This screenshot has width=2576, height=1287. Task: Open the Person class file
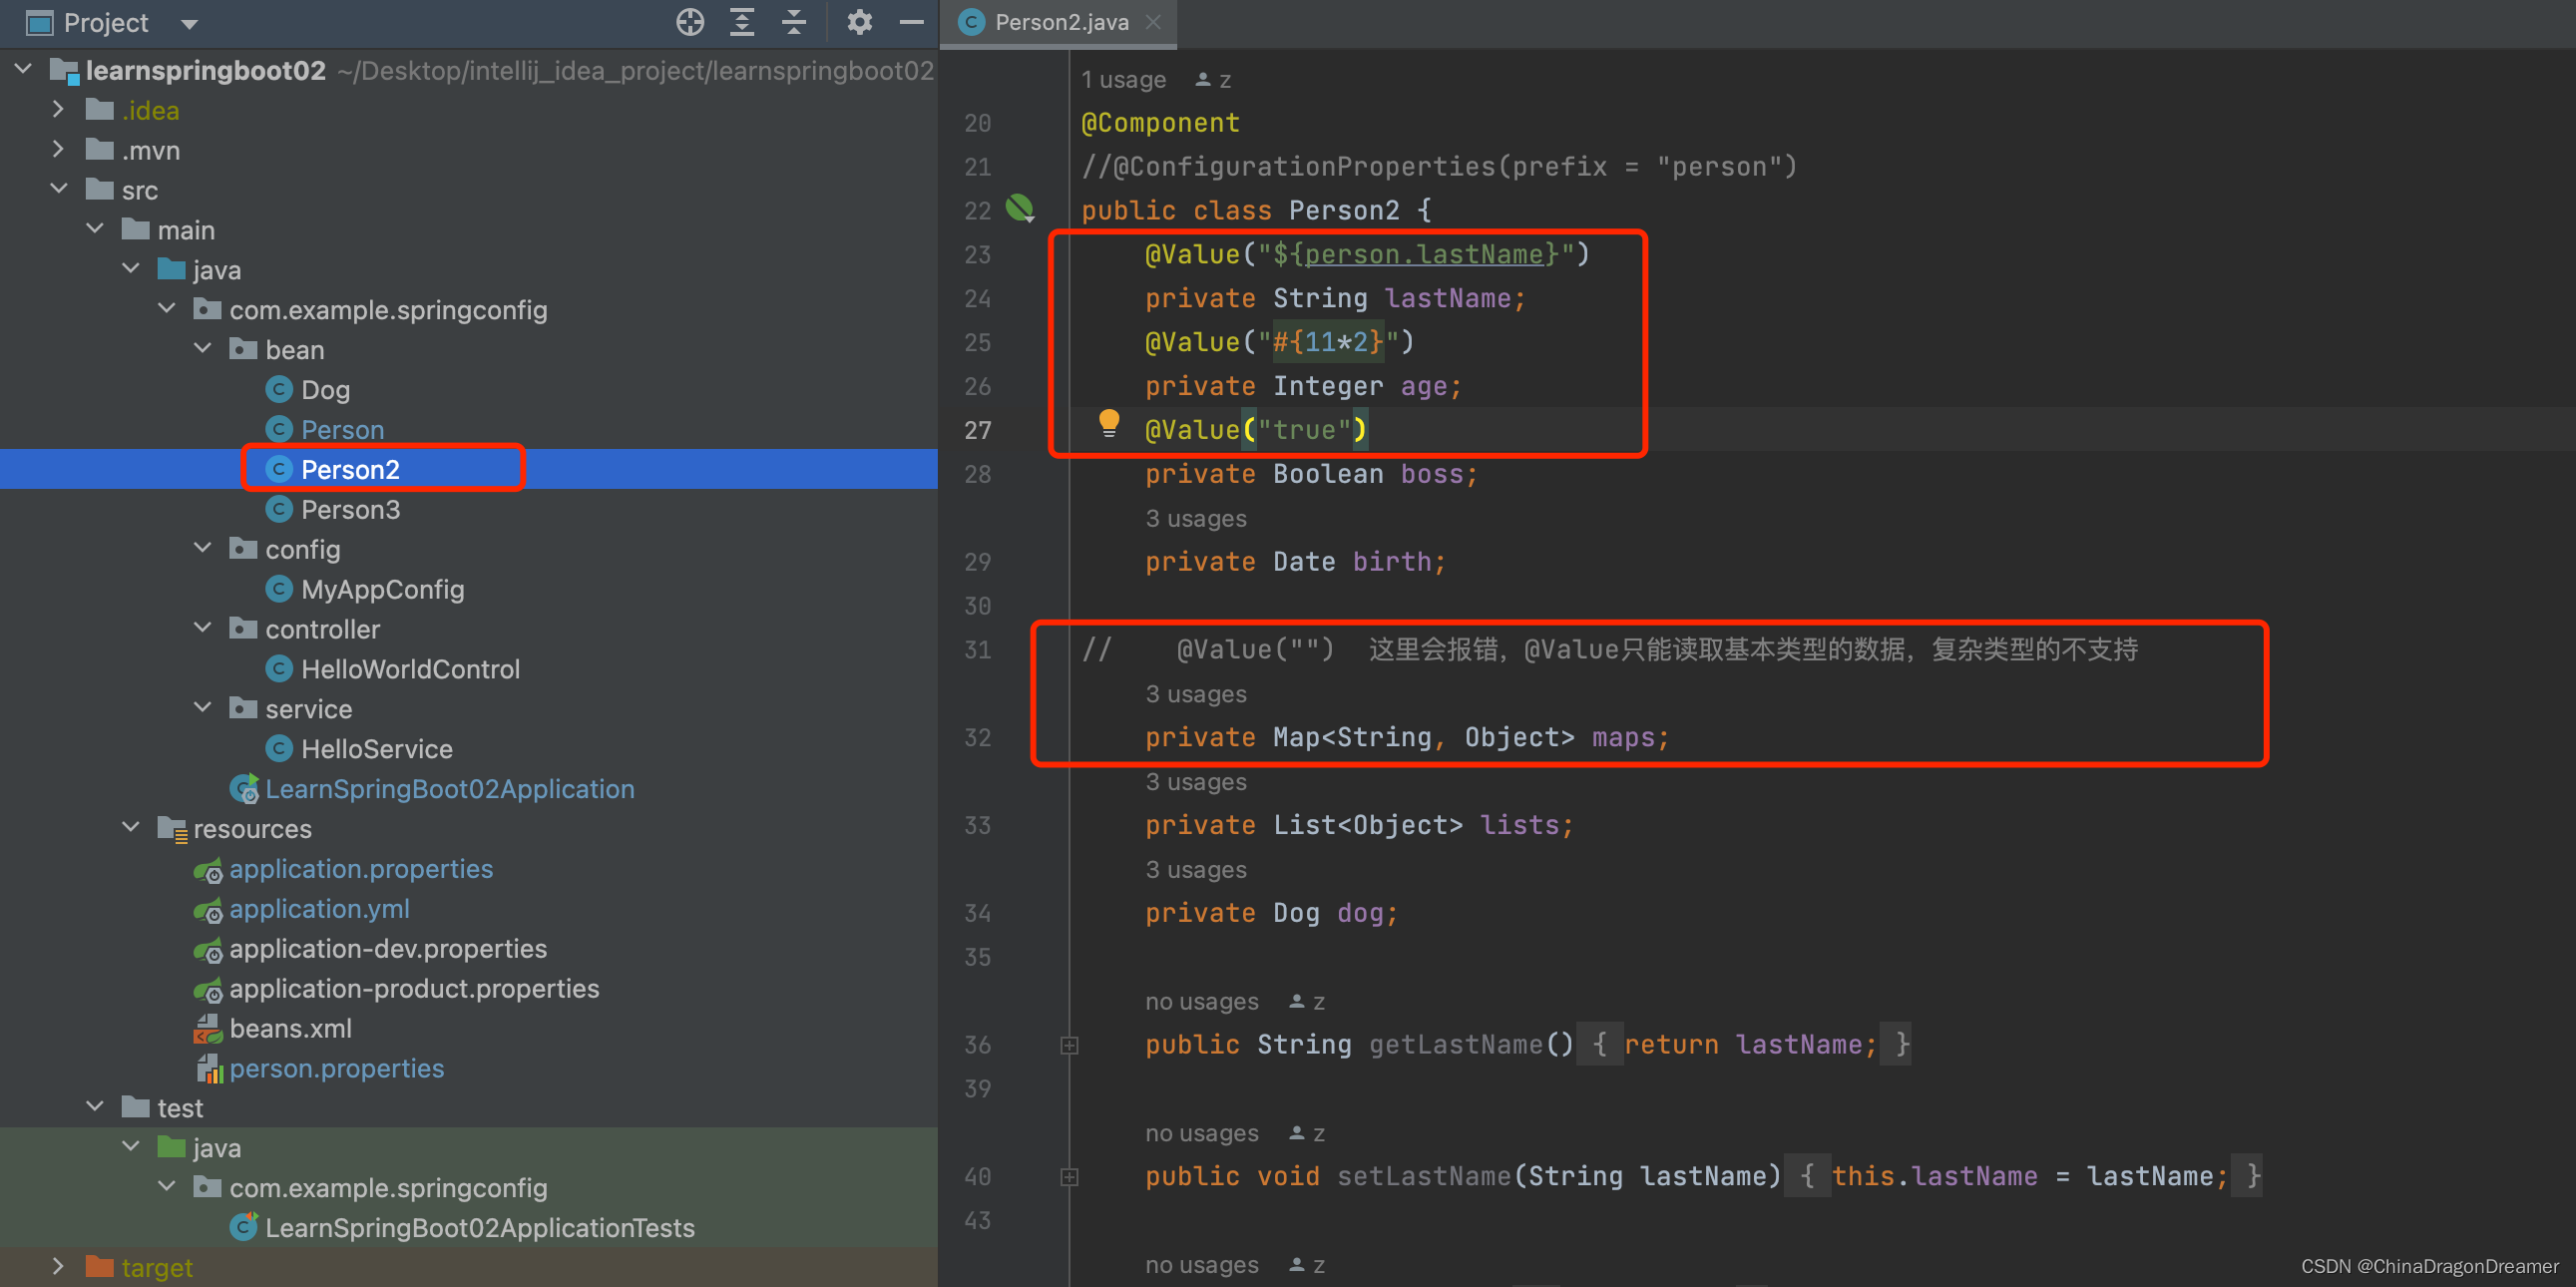pos(342,430)
